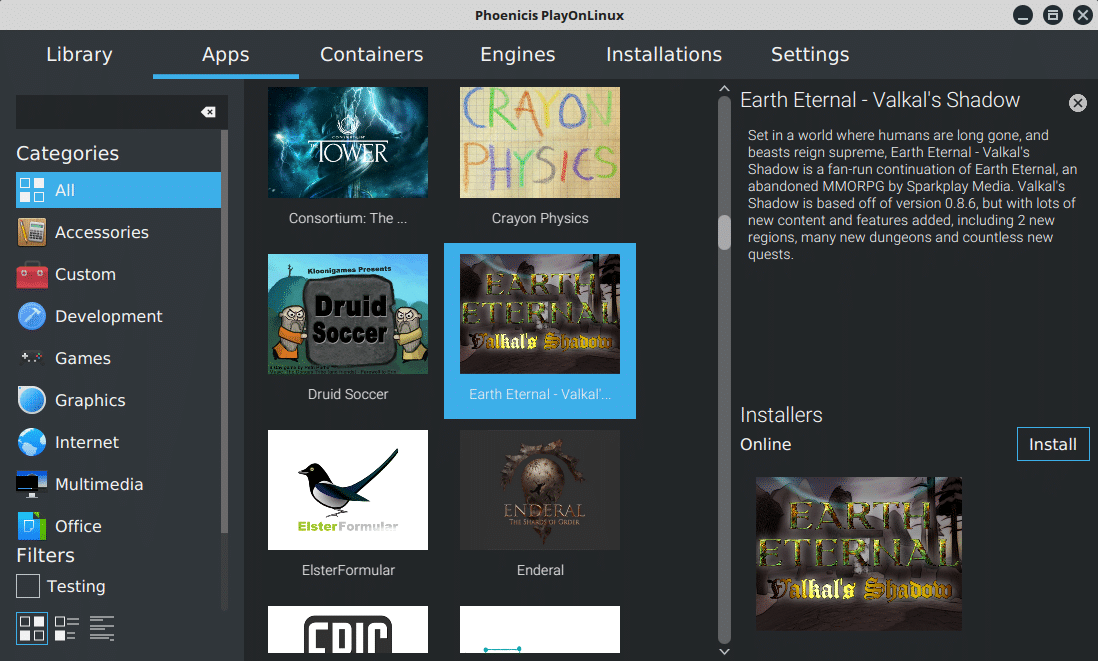Click the Internet globe icon
The image size is (1098, 661).
point(32,442)
